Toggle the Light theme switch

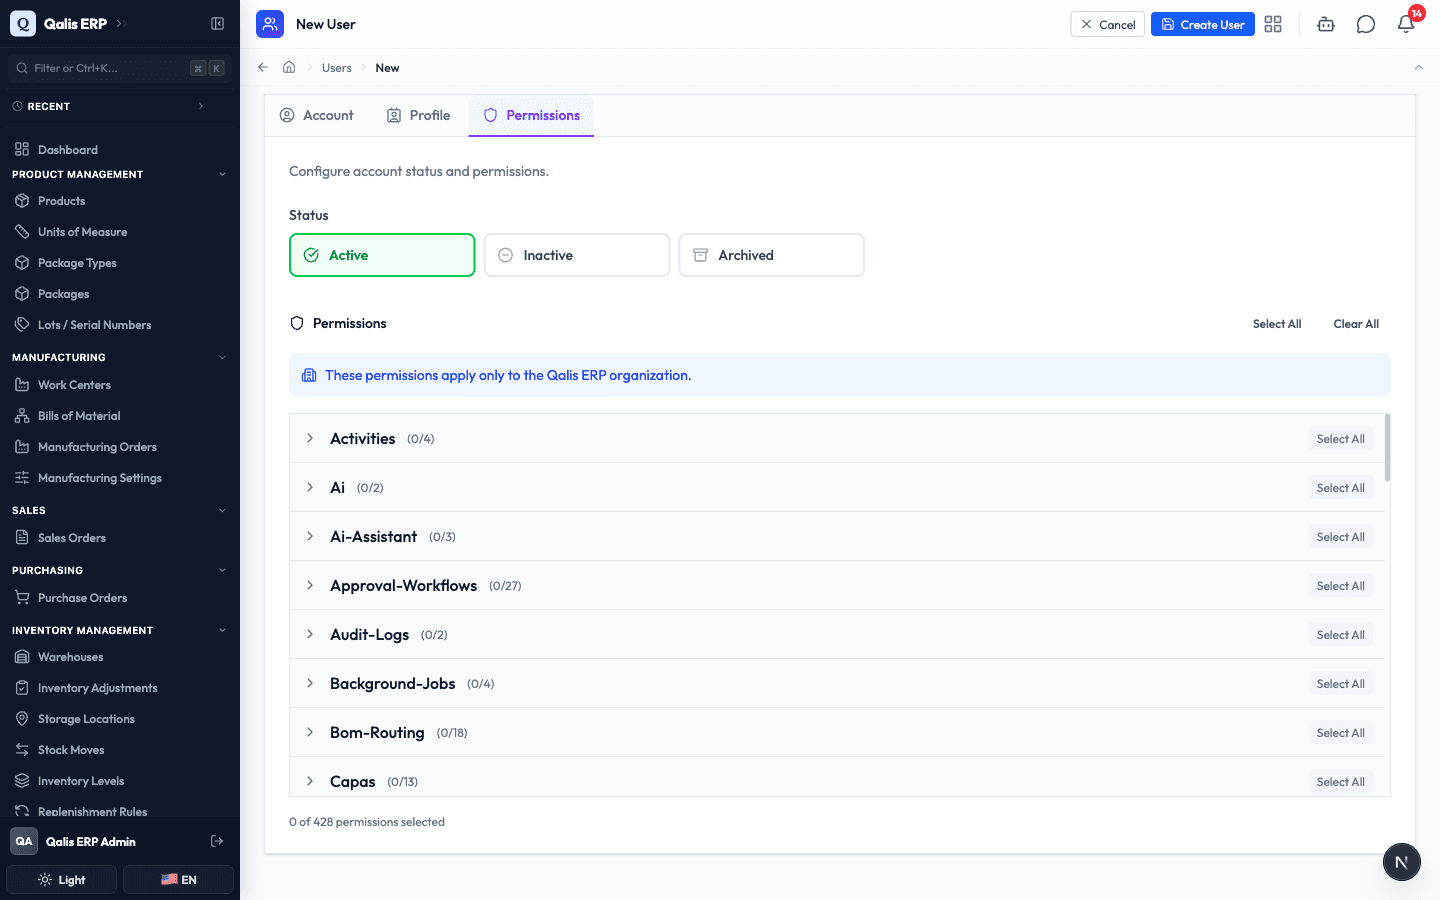tap(62, 880)
